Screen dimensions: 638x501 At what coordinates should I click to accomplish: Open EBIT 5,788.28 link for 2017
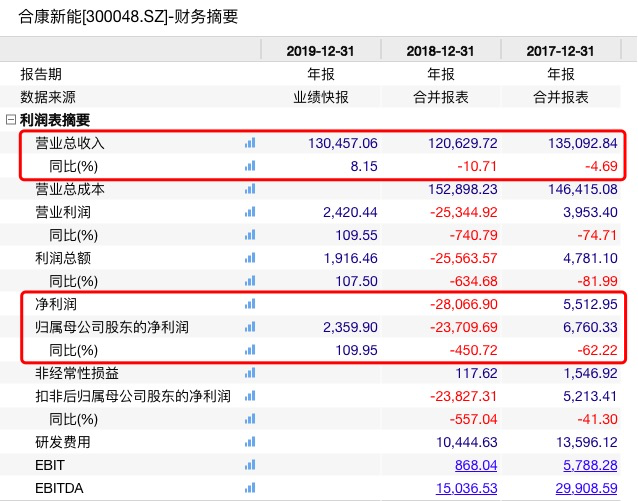[x=590, y=465]
